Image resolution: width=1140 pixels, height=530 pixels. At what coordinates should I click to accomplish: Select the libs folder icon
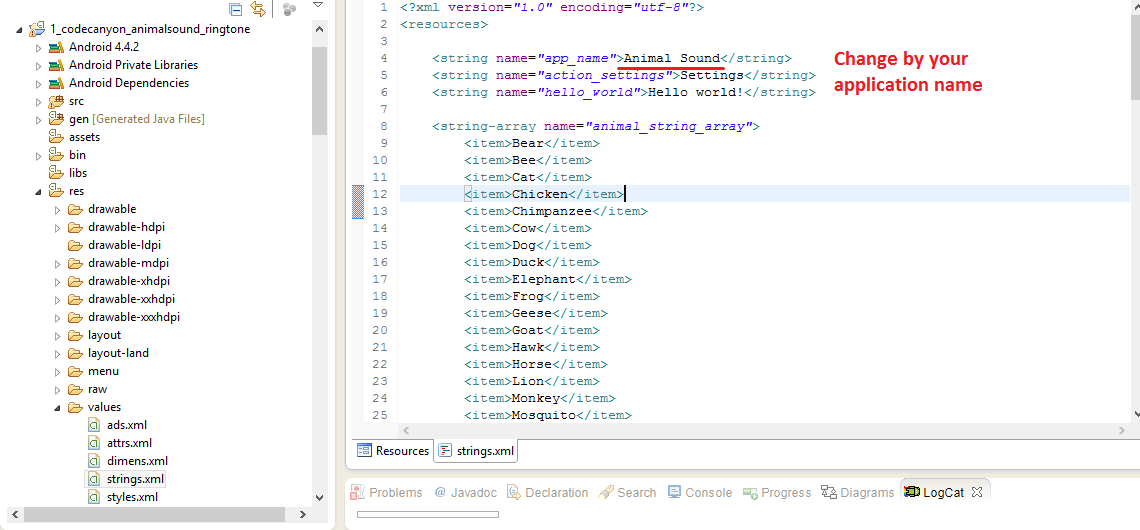56,173
